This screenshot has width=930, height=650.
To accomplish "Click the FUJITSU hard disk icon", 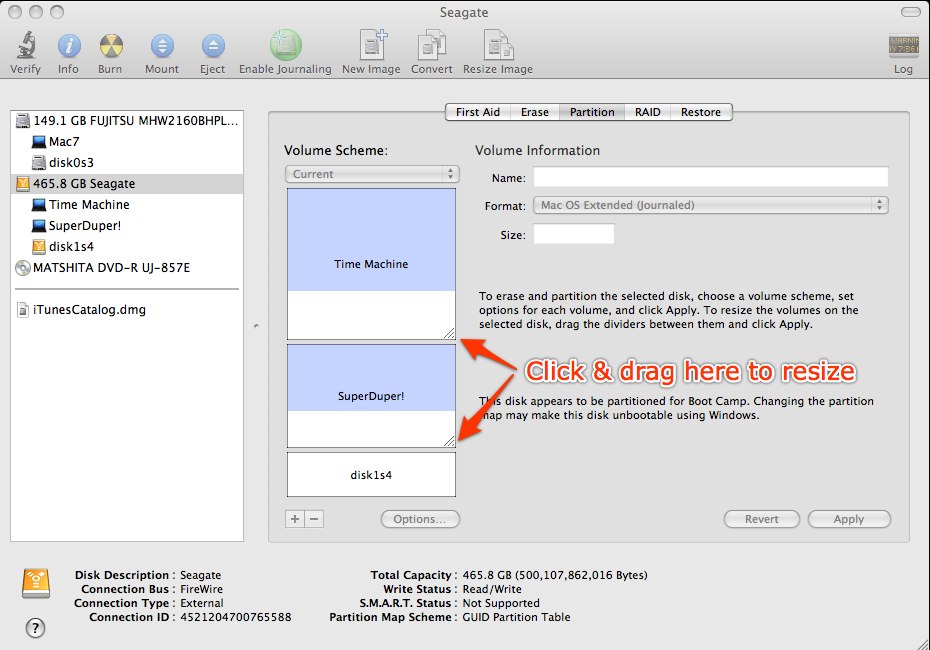I will 23,121.
